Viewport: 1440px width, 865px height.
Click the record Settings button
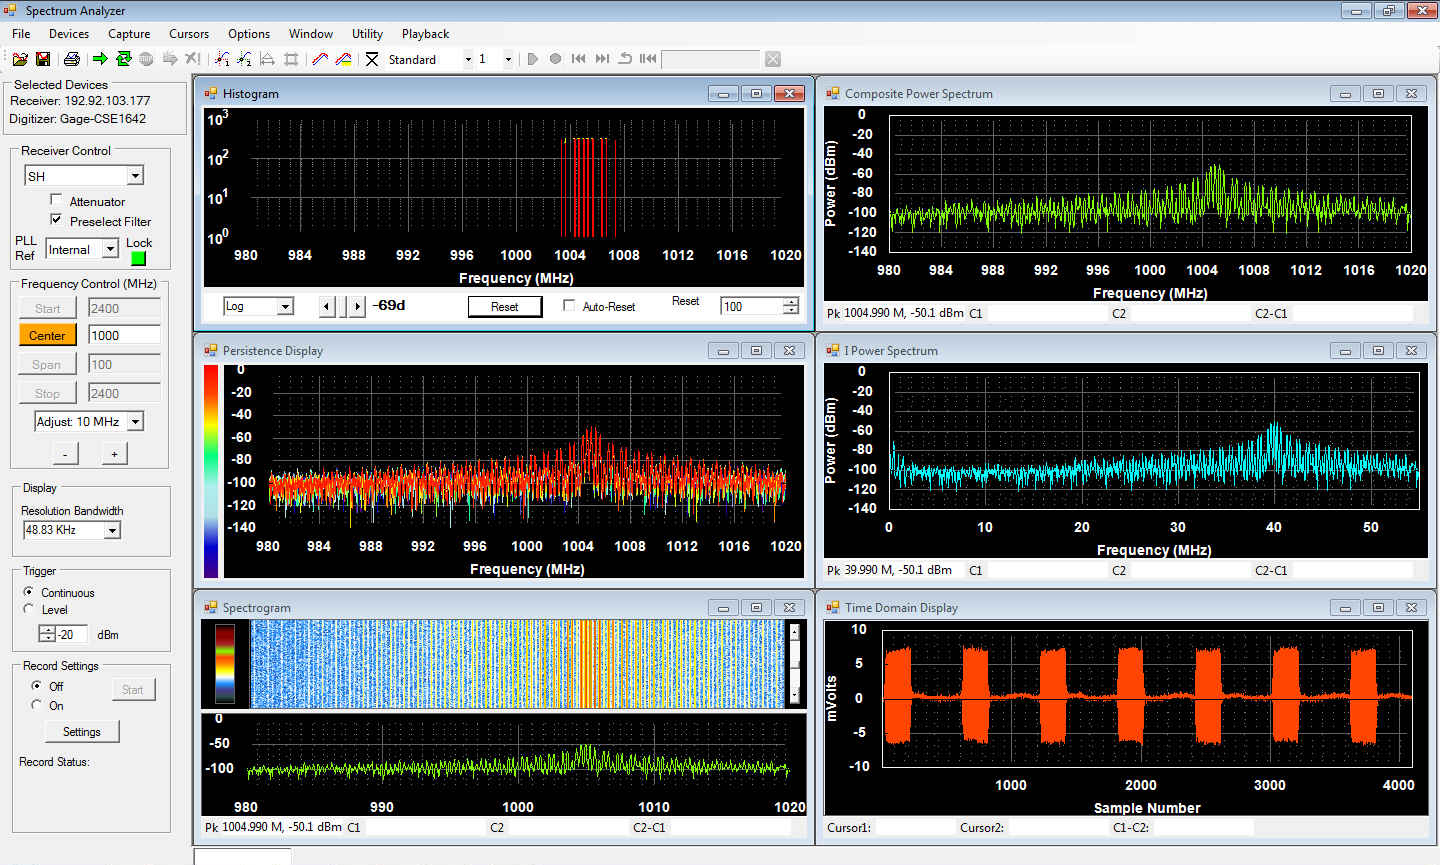click(81, 732)
